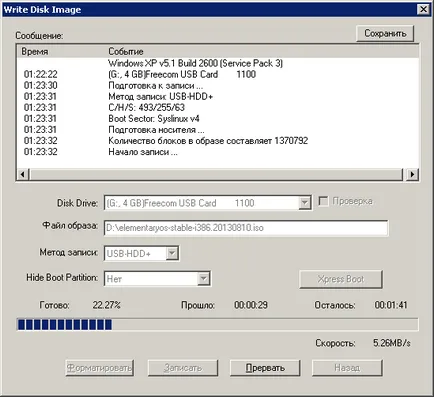
Task: Select log row 'Подготовка к записи ...'
Action: click(218, 85)
